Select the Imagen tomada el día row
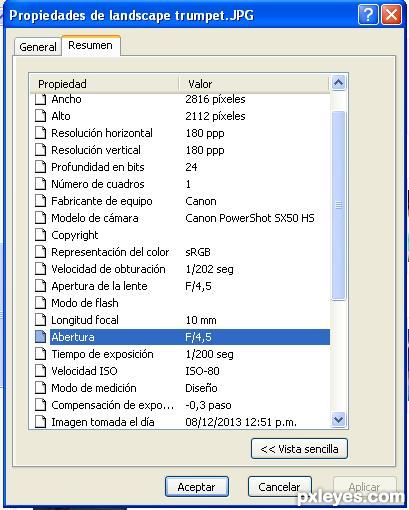Viewport: 409px width, 510px height. point(182,422)
